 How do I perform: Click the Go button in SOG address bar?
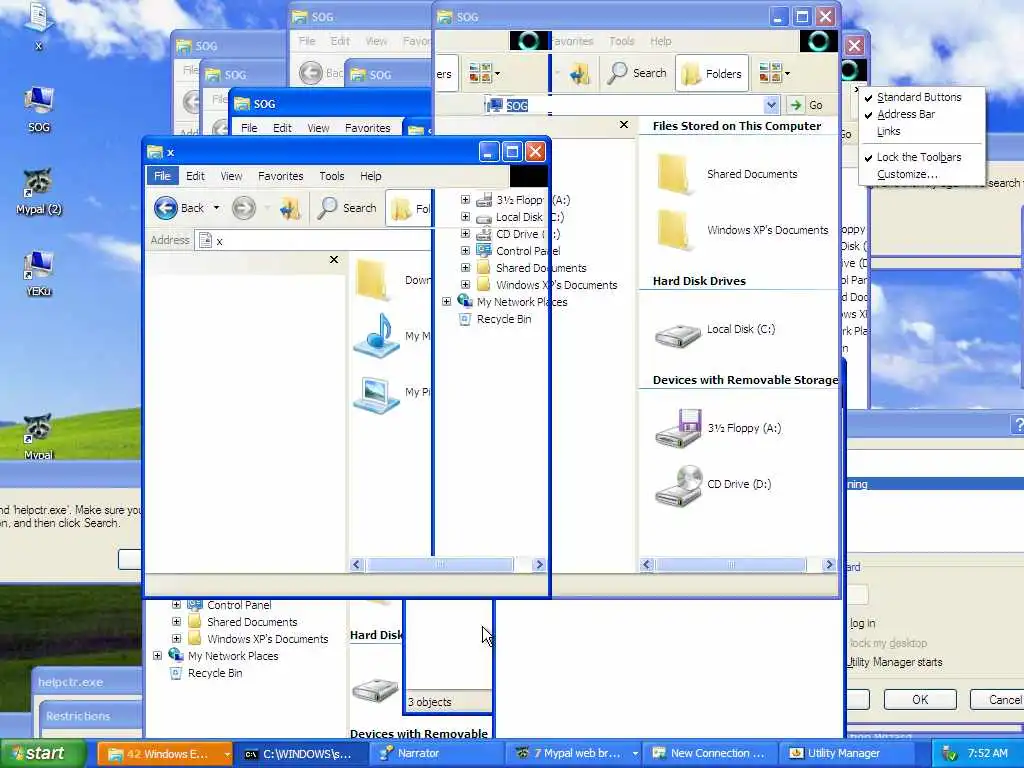point(807,104)
